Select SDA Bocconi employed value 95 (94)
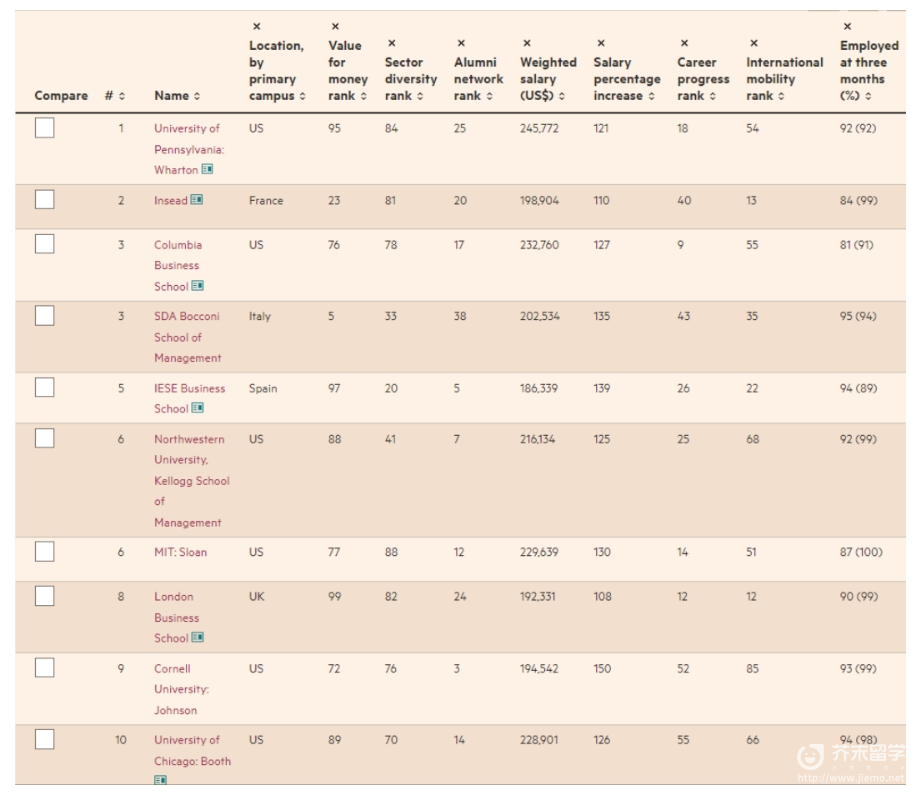Image resolution: width=915 pixels, height=794 pixels. [858, 316]
